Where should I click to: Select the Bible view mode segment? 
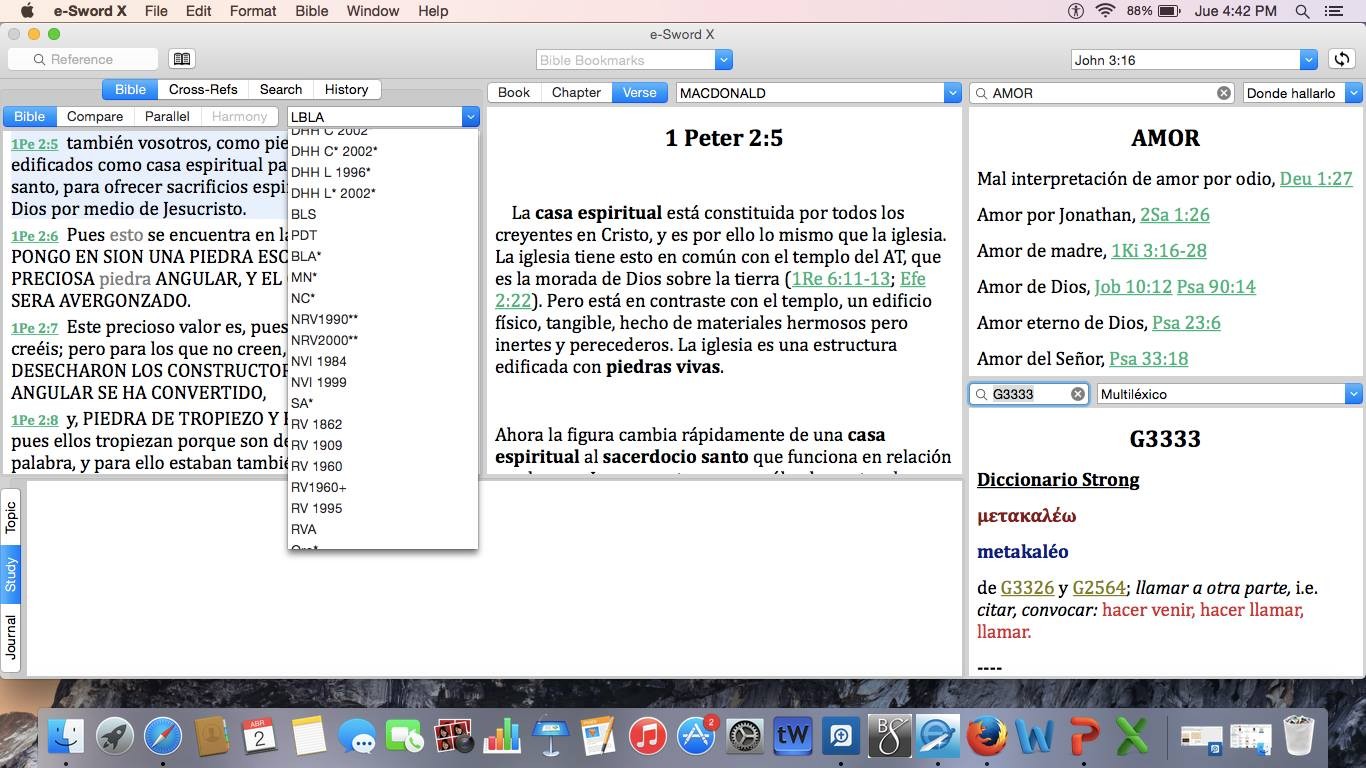click(29, 116)
